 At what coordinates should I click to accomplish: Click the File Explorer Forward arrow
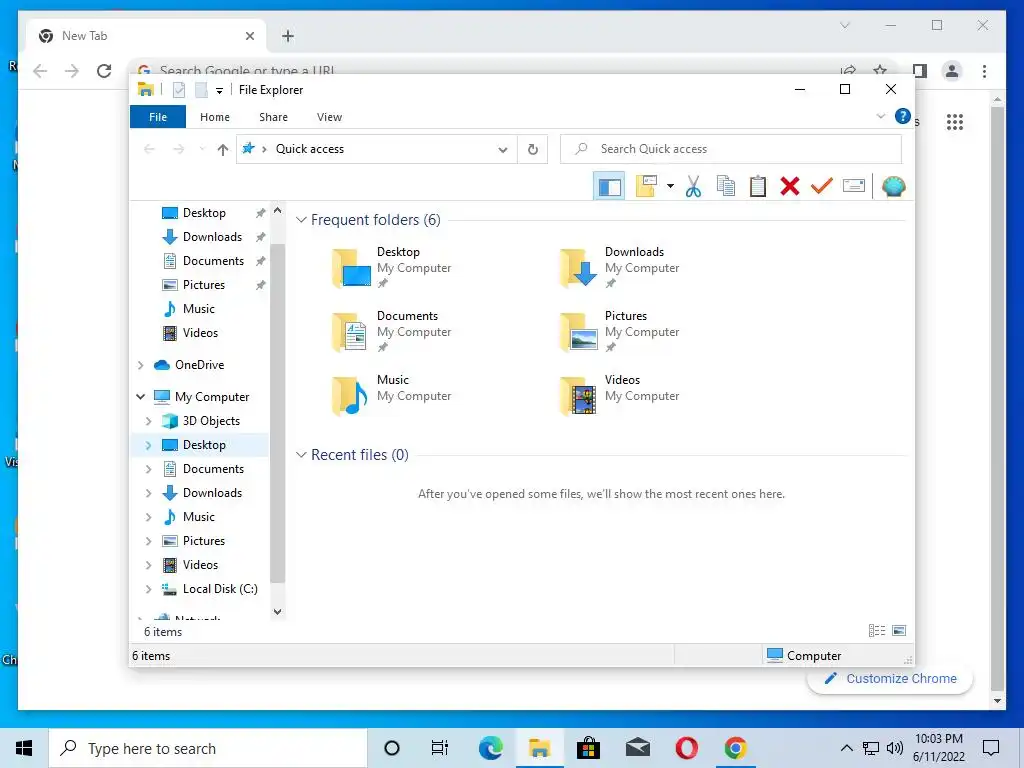click(178, 150)
